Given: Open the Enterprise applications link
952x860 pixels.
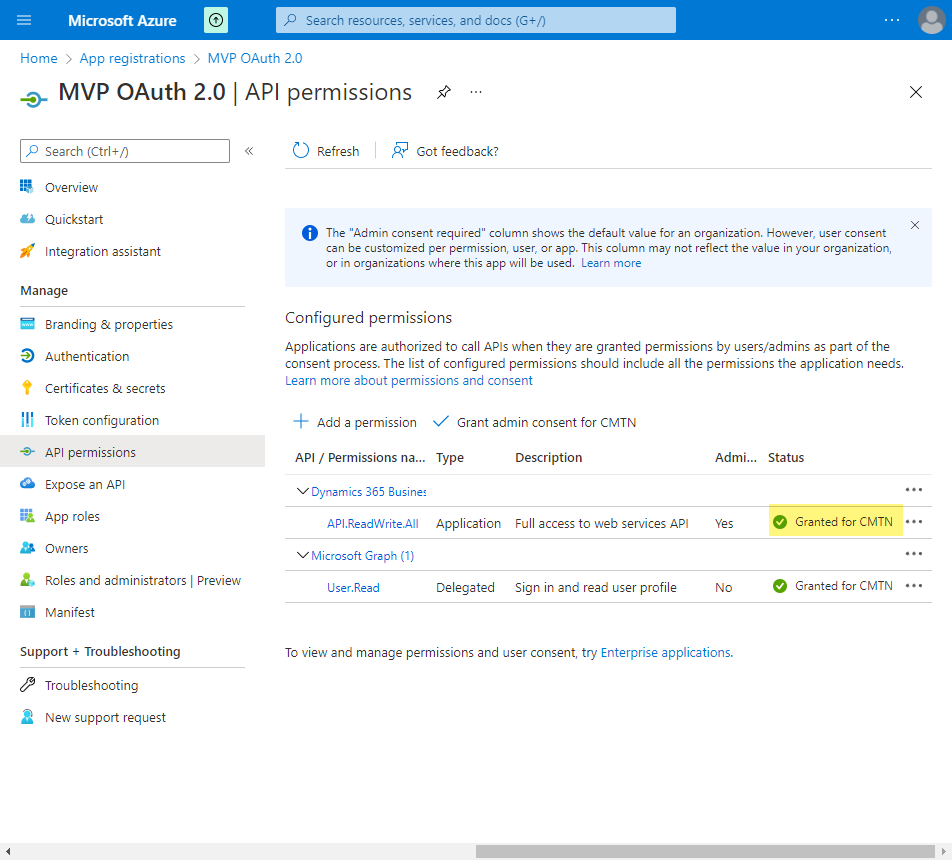Looking at the screenshot, I should pyautogui.click(x=665, y=652).
